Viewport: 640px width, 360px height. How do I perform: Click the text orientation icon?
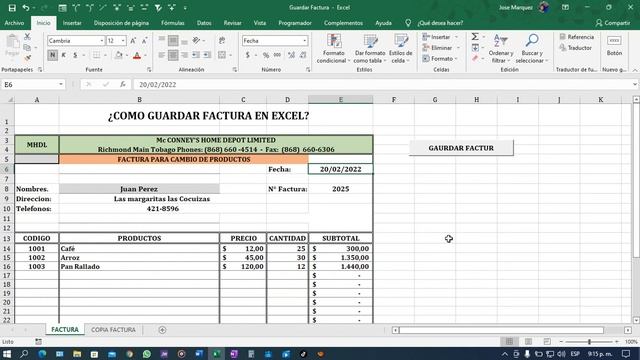tap(196, 40)
